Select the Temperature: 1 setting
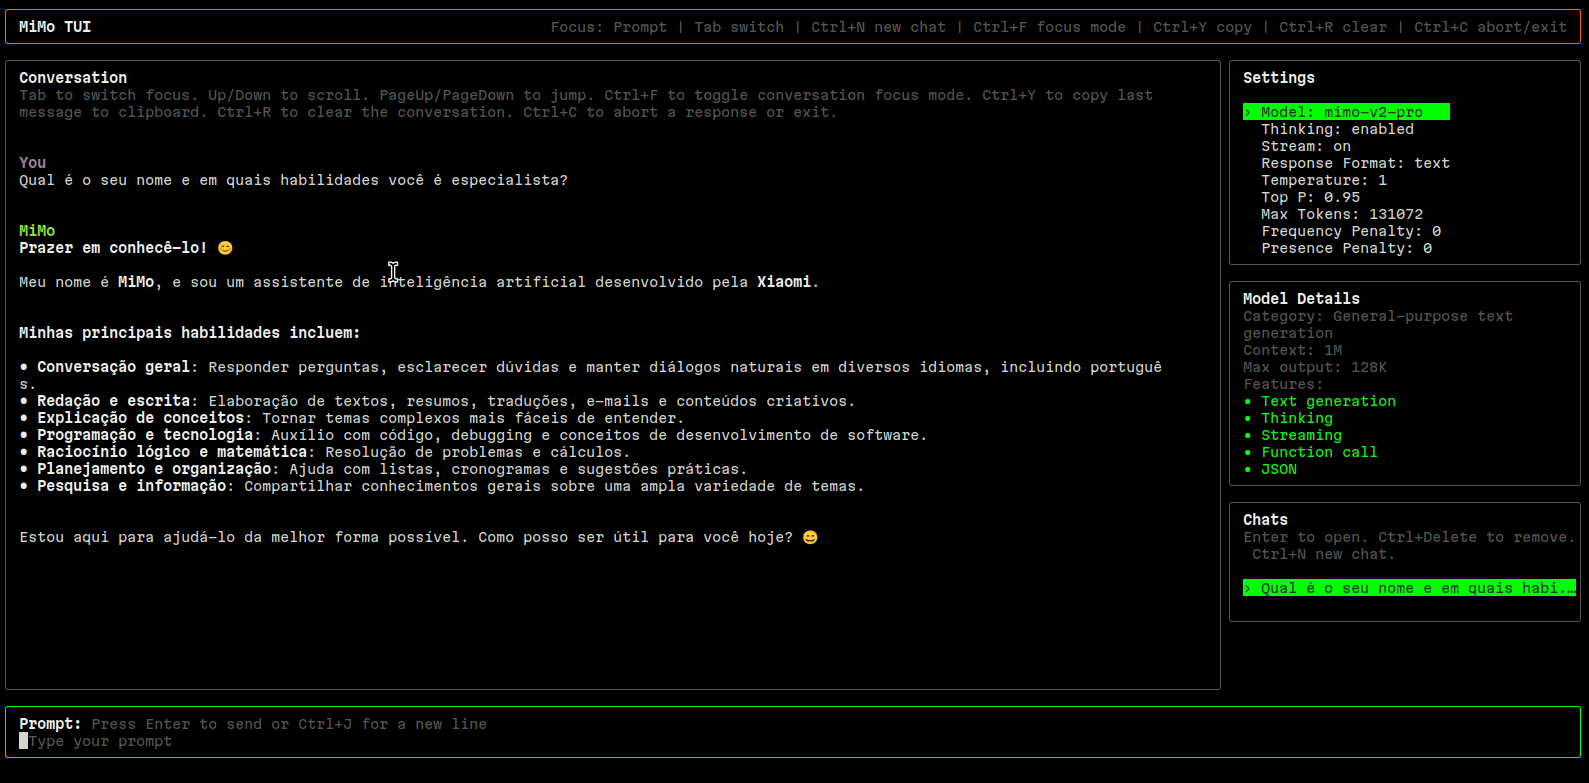 [x=1324, y=180]
